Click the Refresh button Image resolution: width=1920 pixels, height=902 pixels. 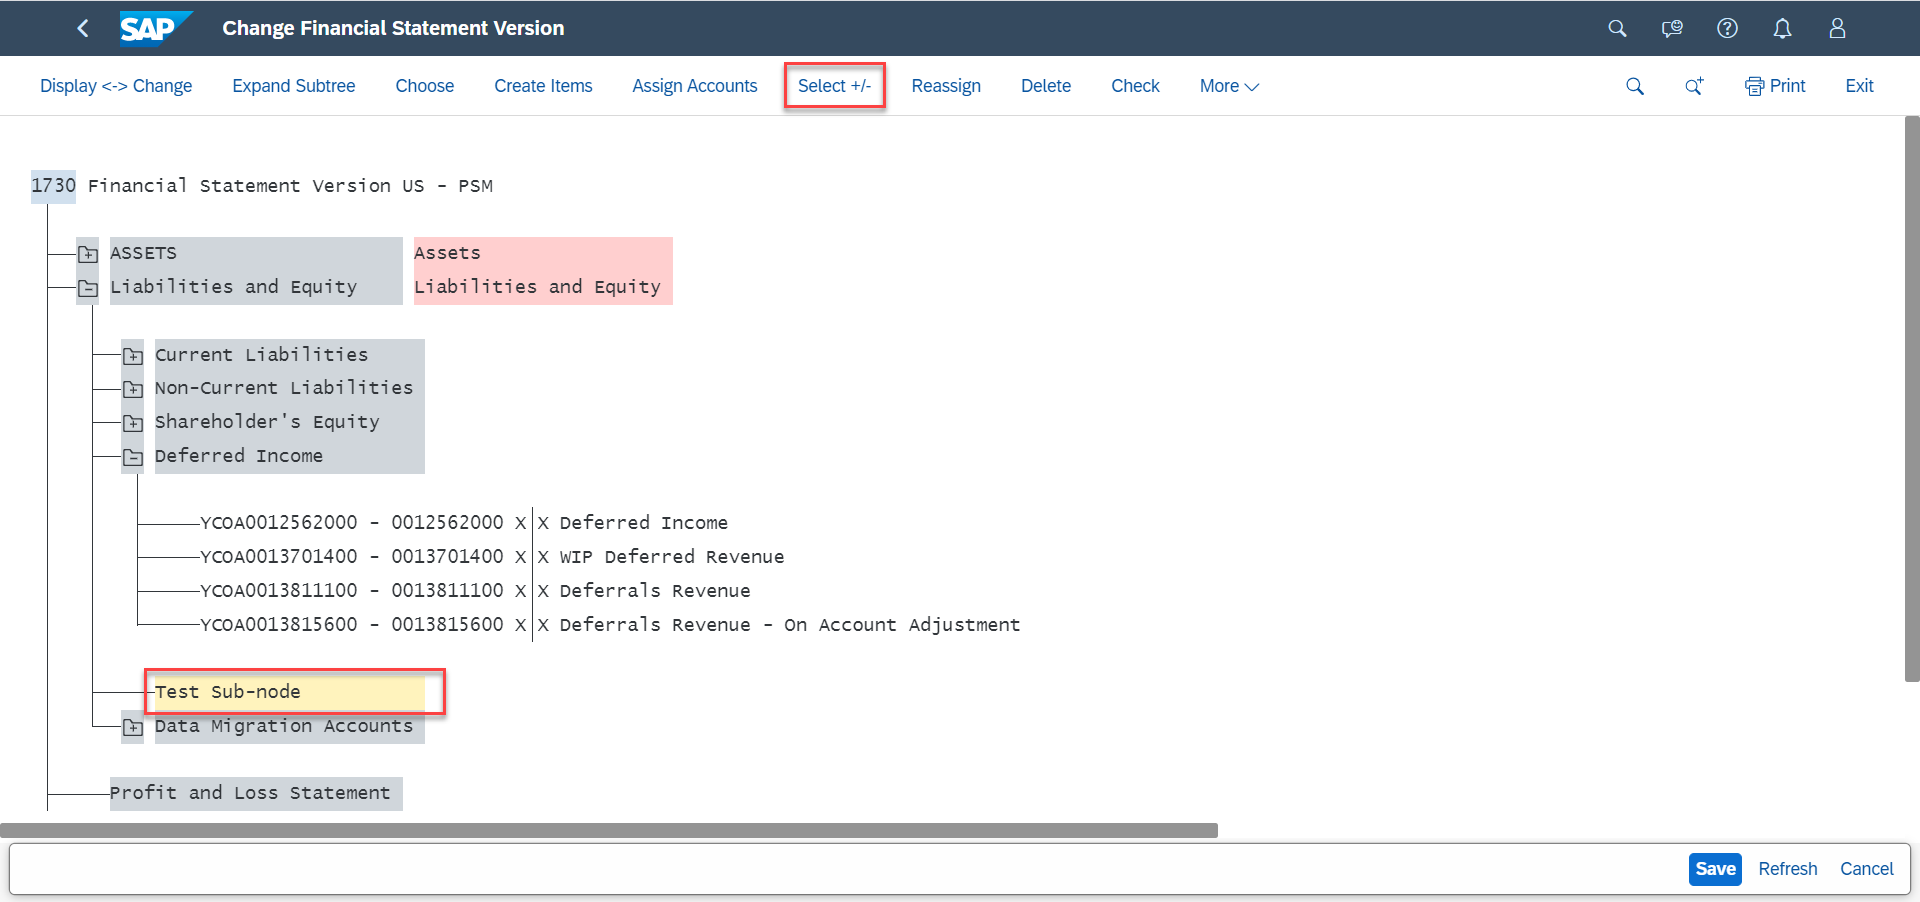(1788, 869)
